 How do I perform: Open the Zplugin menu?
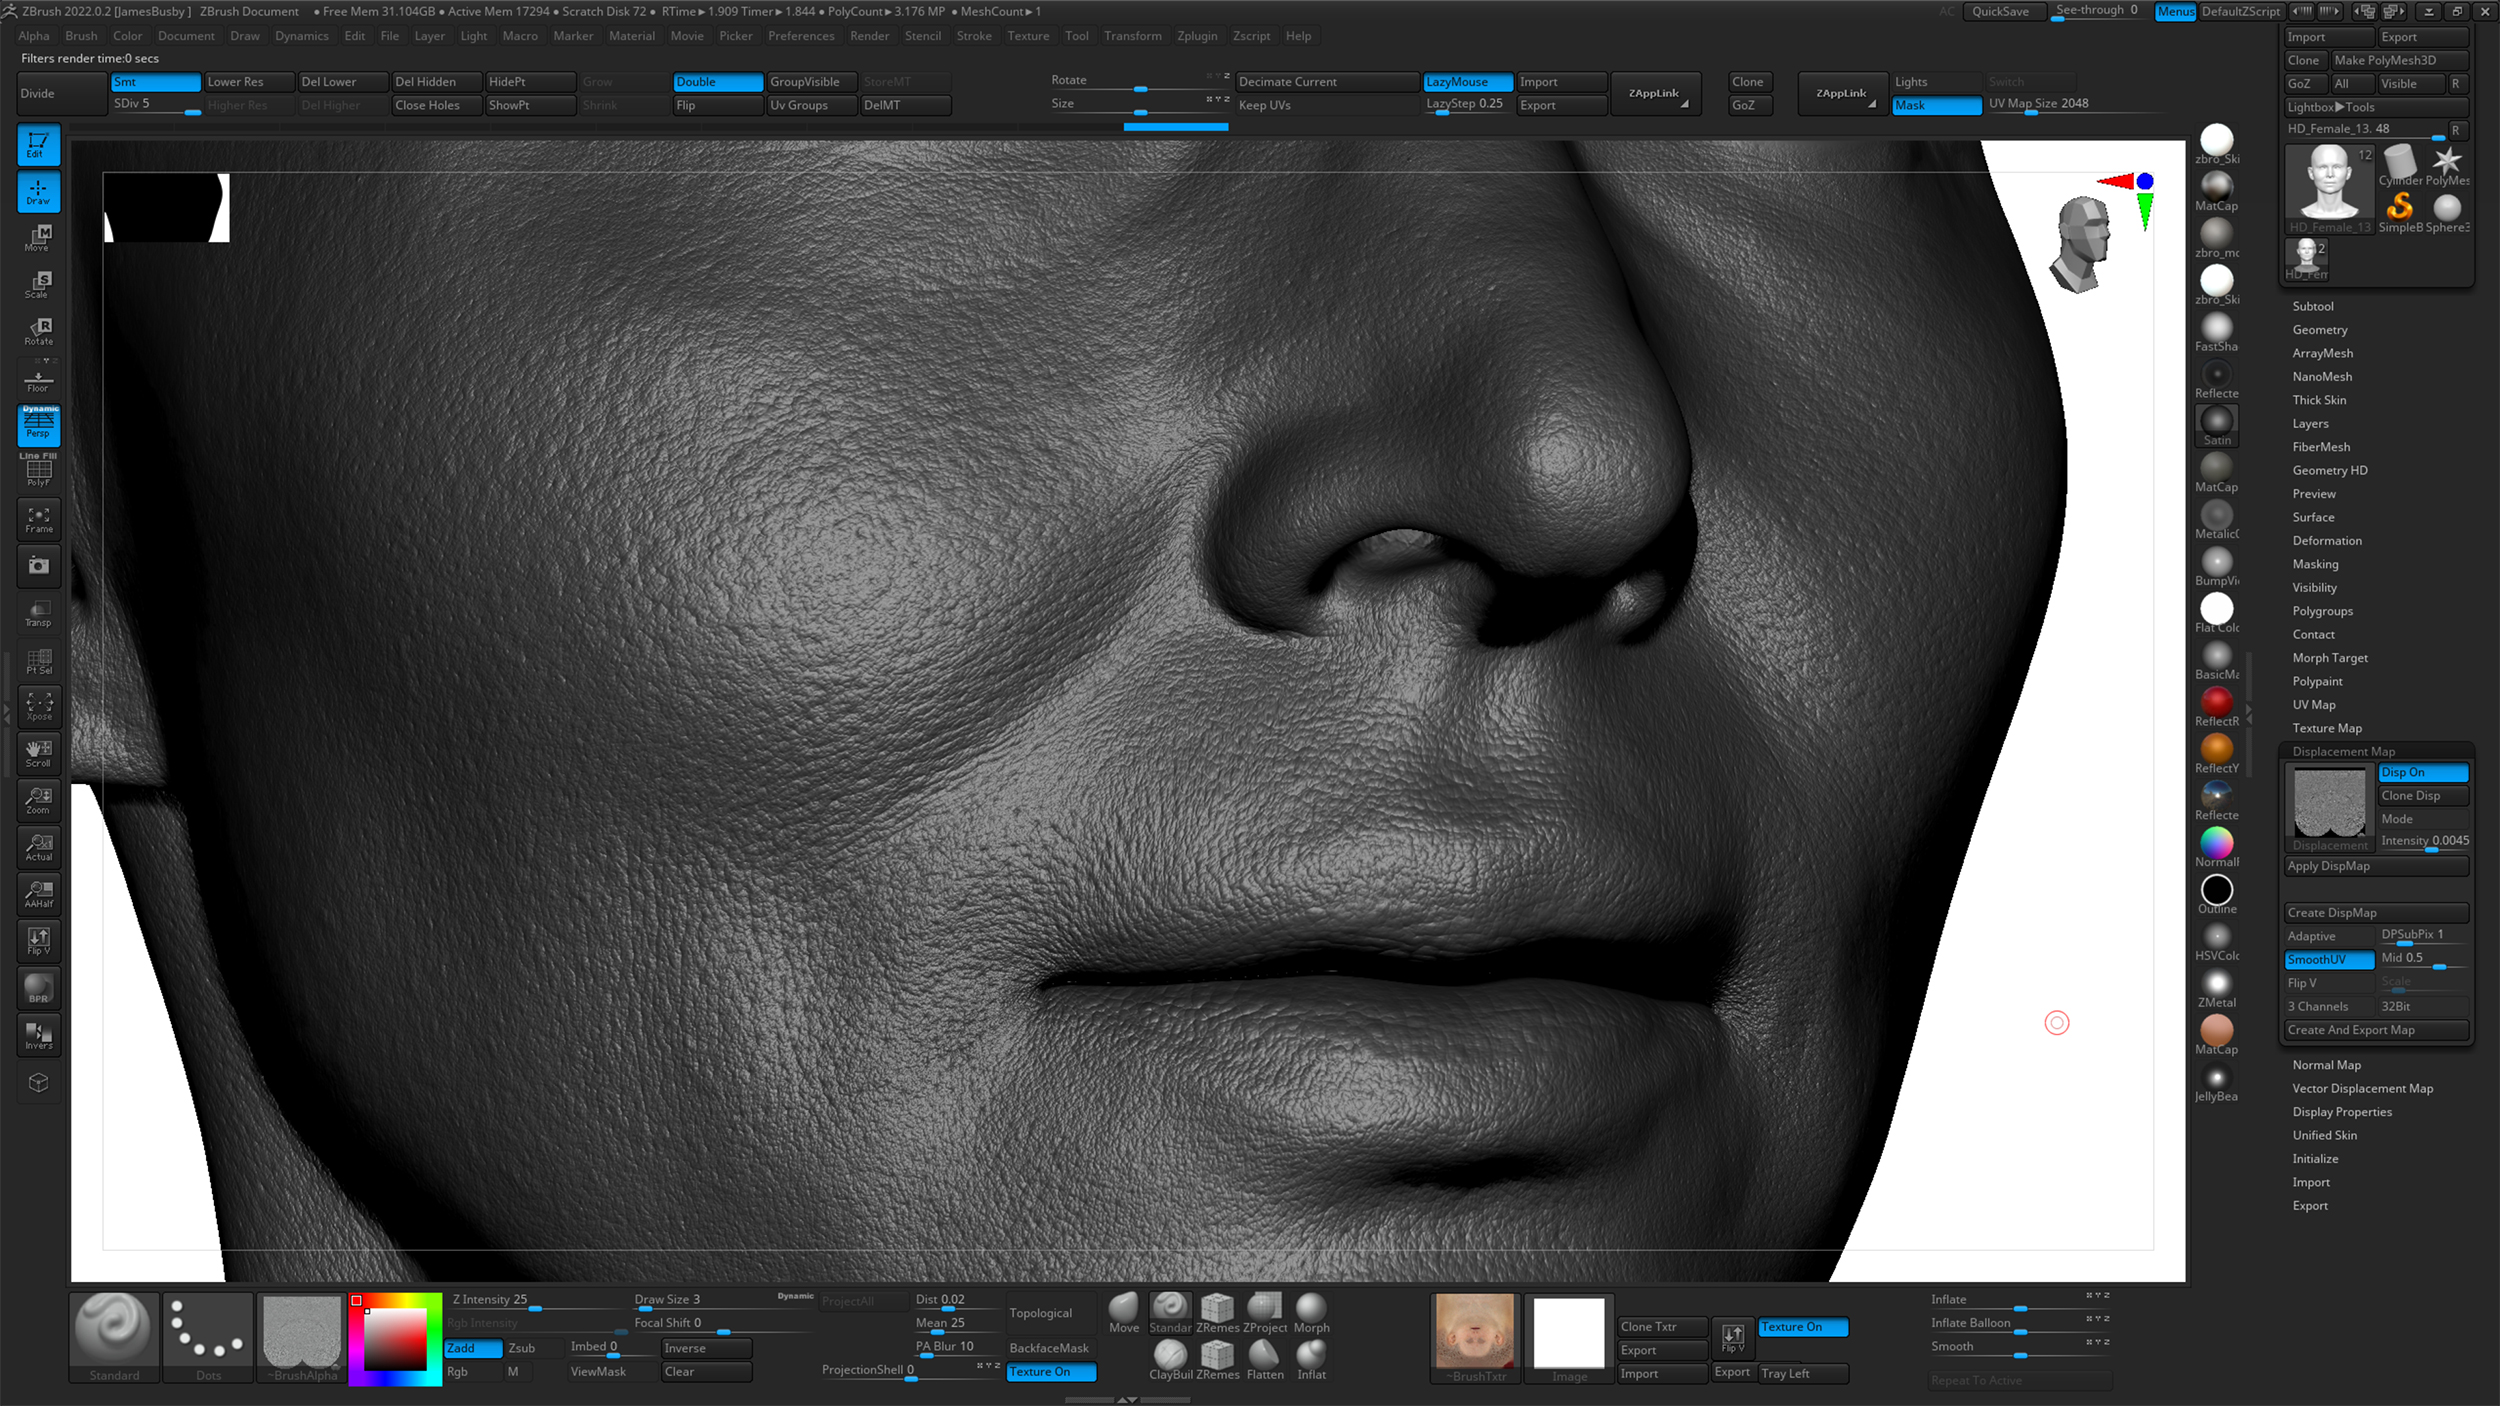1198,36
